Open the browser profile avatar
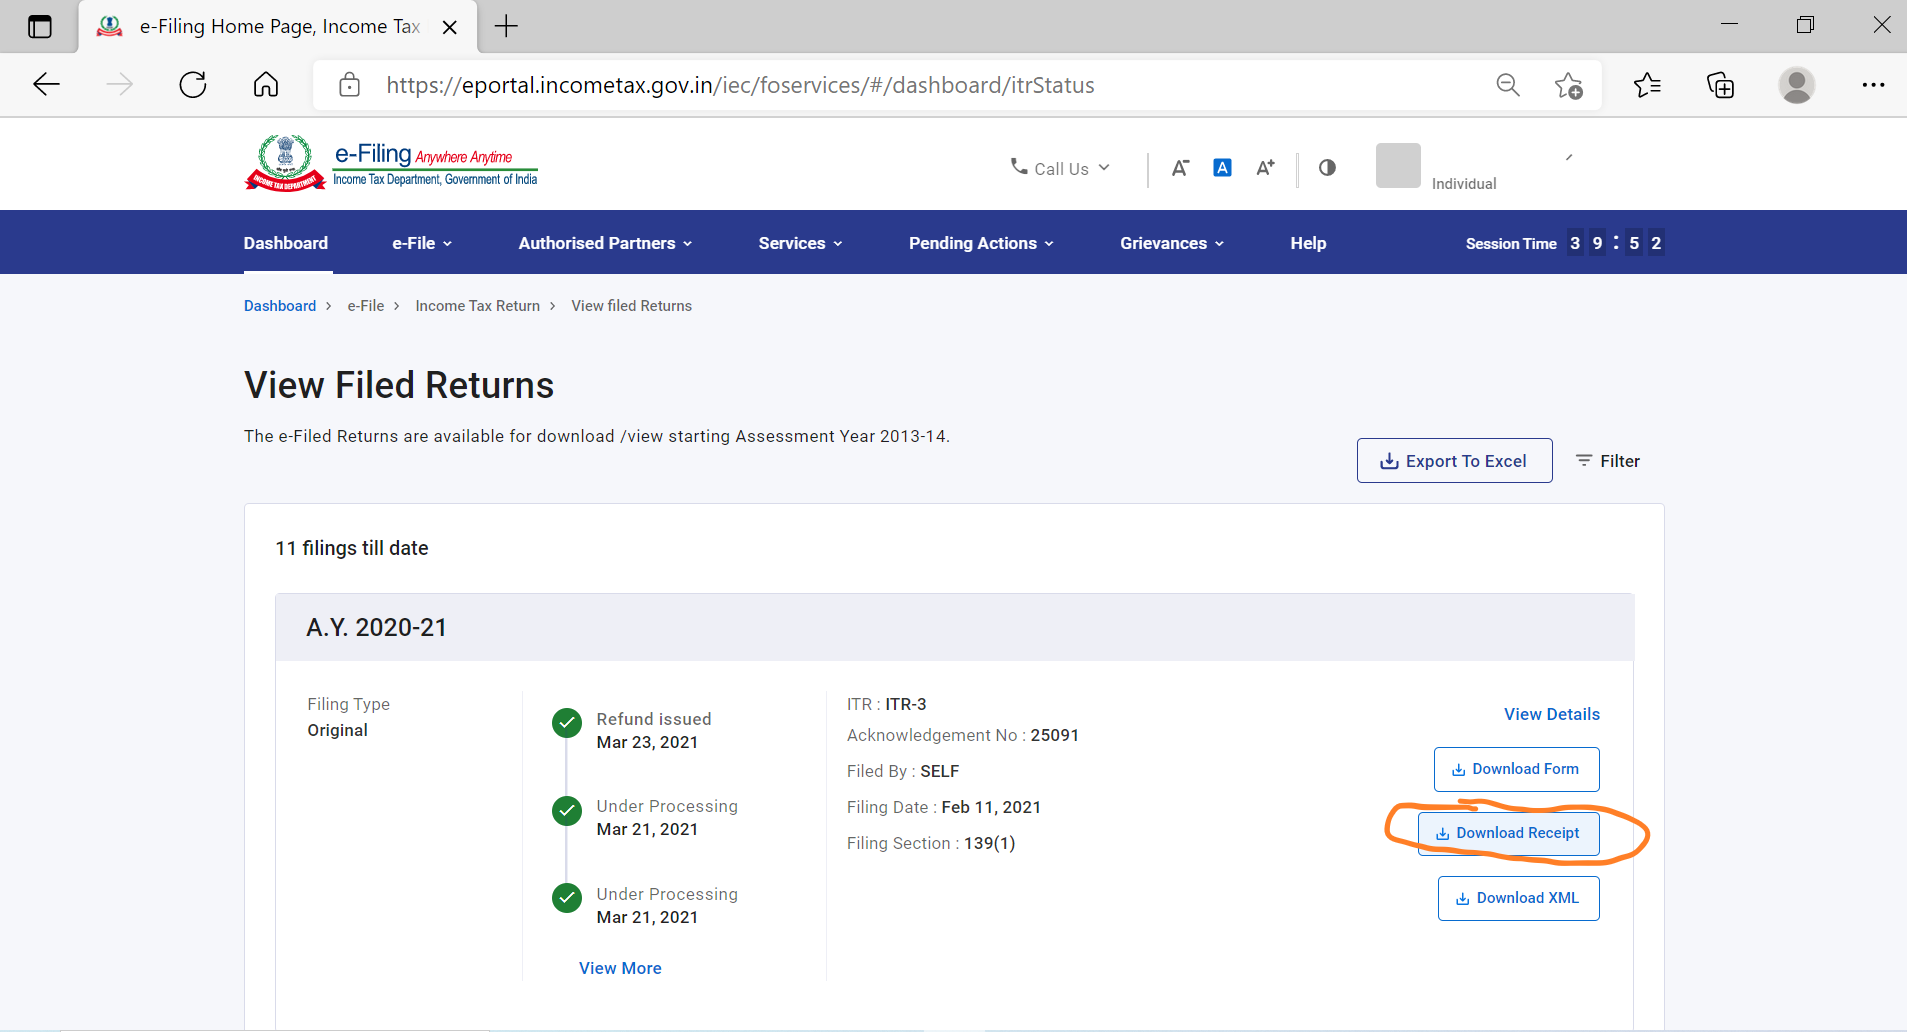 tap(1797, 85)
